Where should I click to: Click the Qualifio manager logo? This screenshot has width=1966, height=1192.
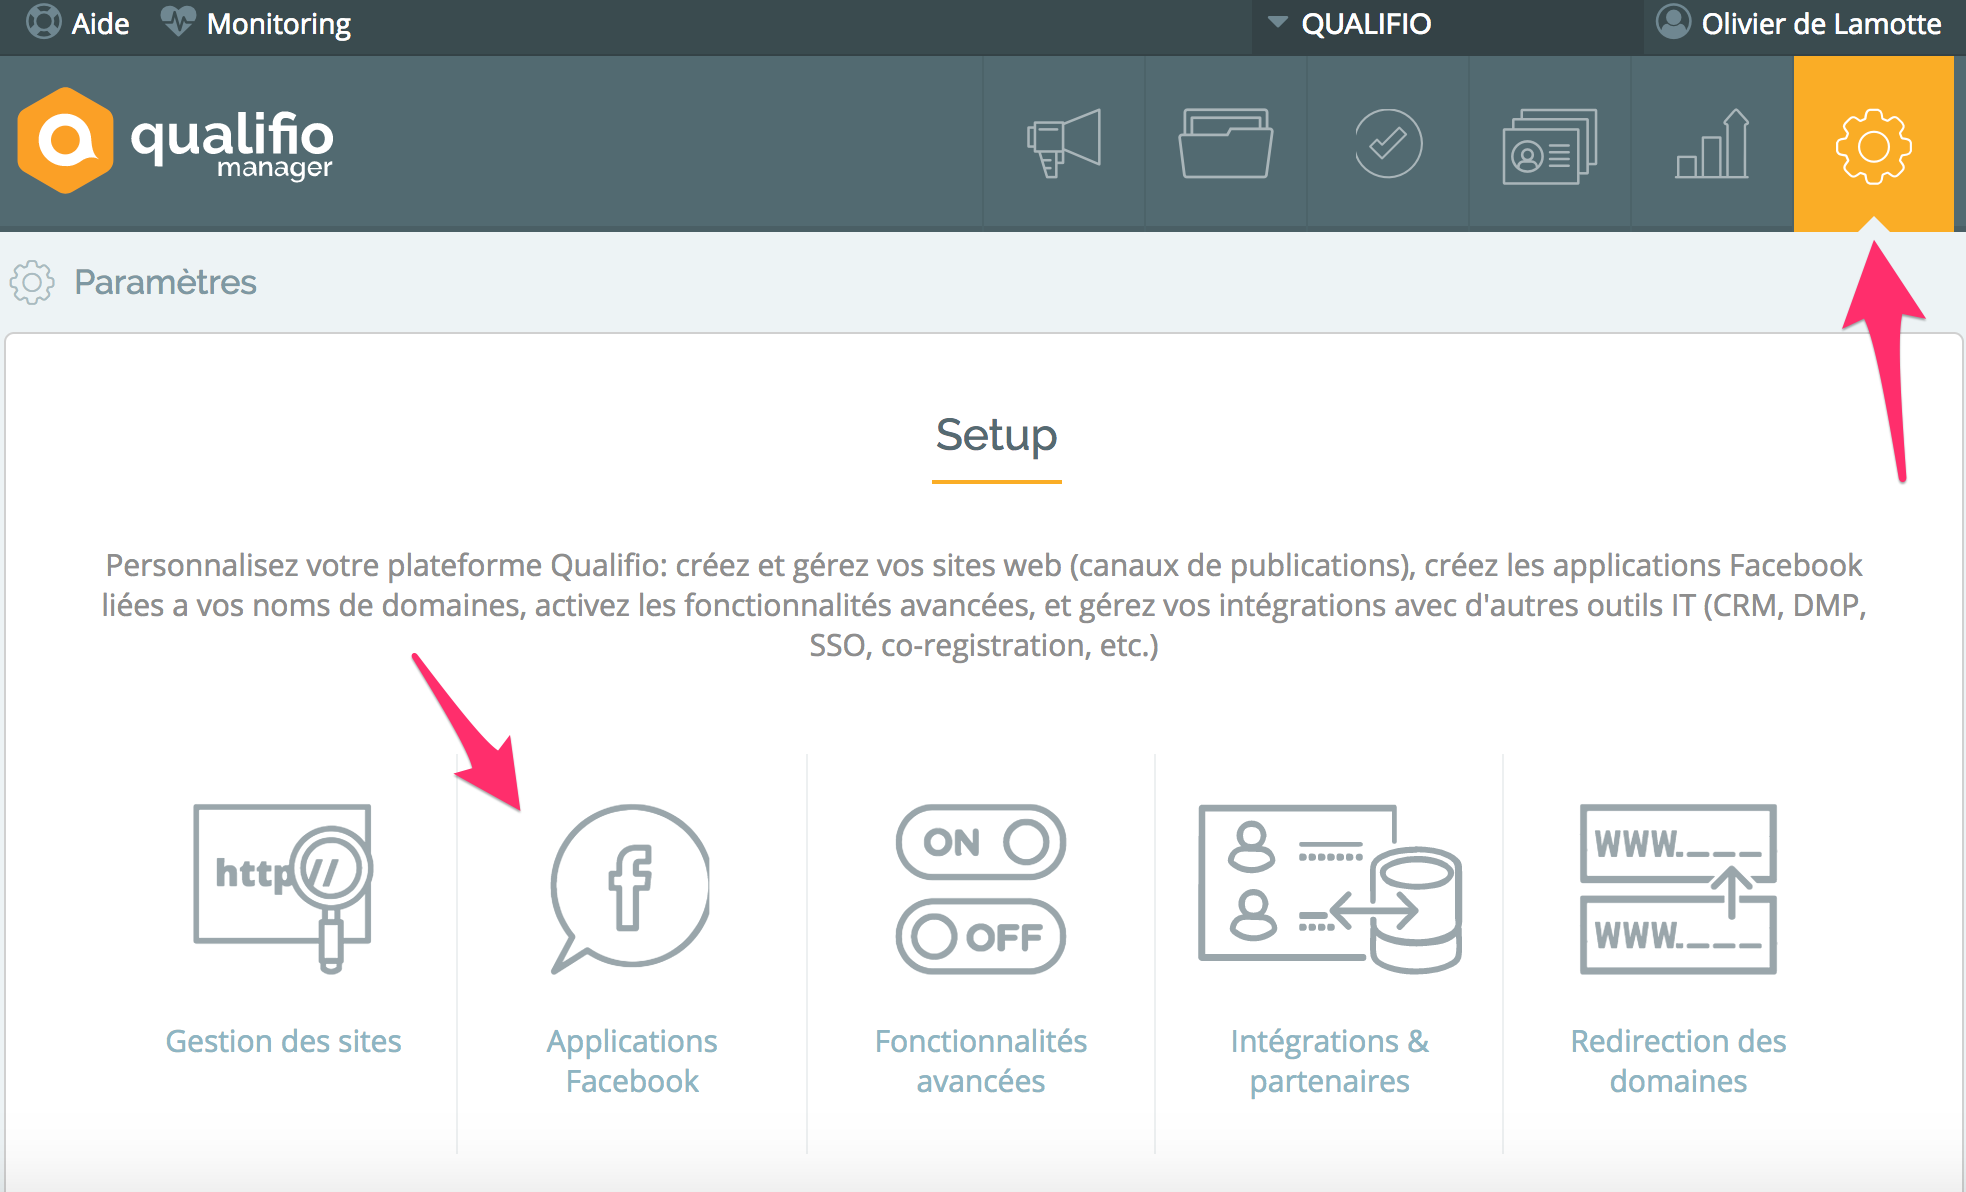tap(176, 142)
